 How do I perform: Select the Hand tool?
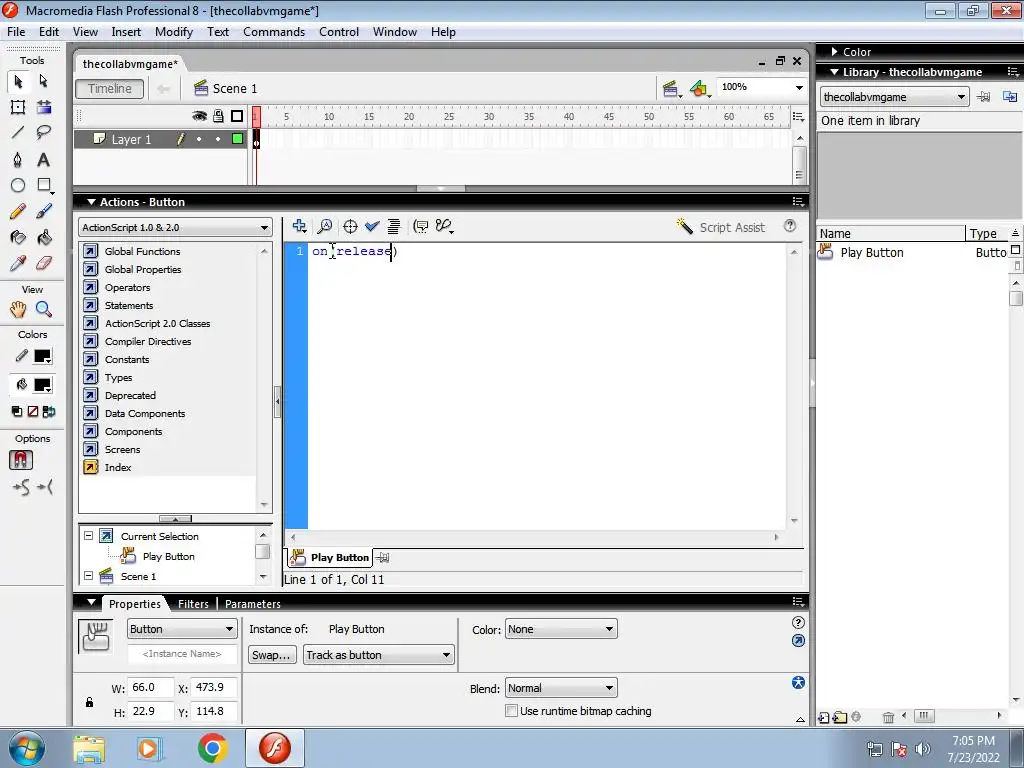(x=18, y=309)
